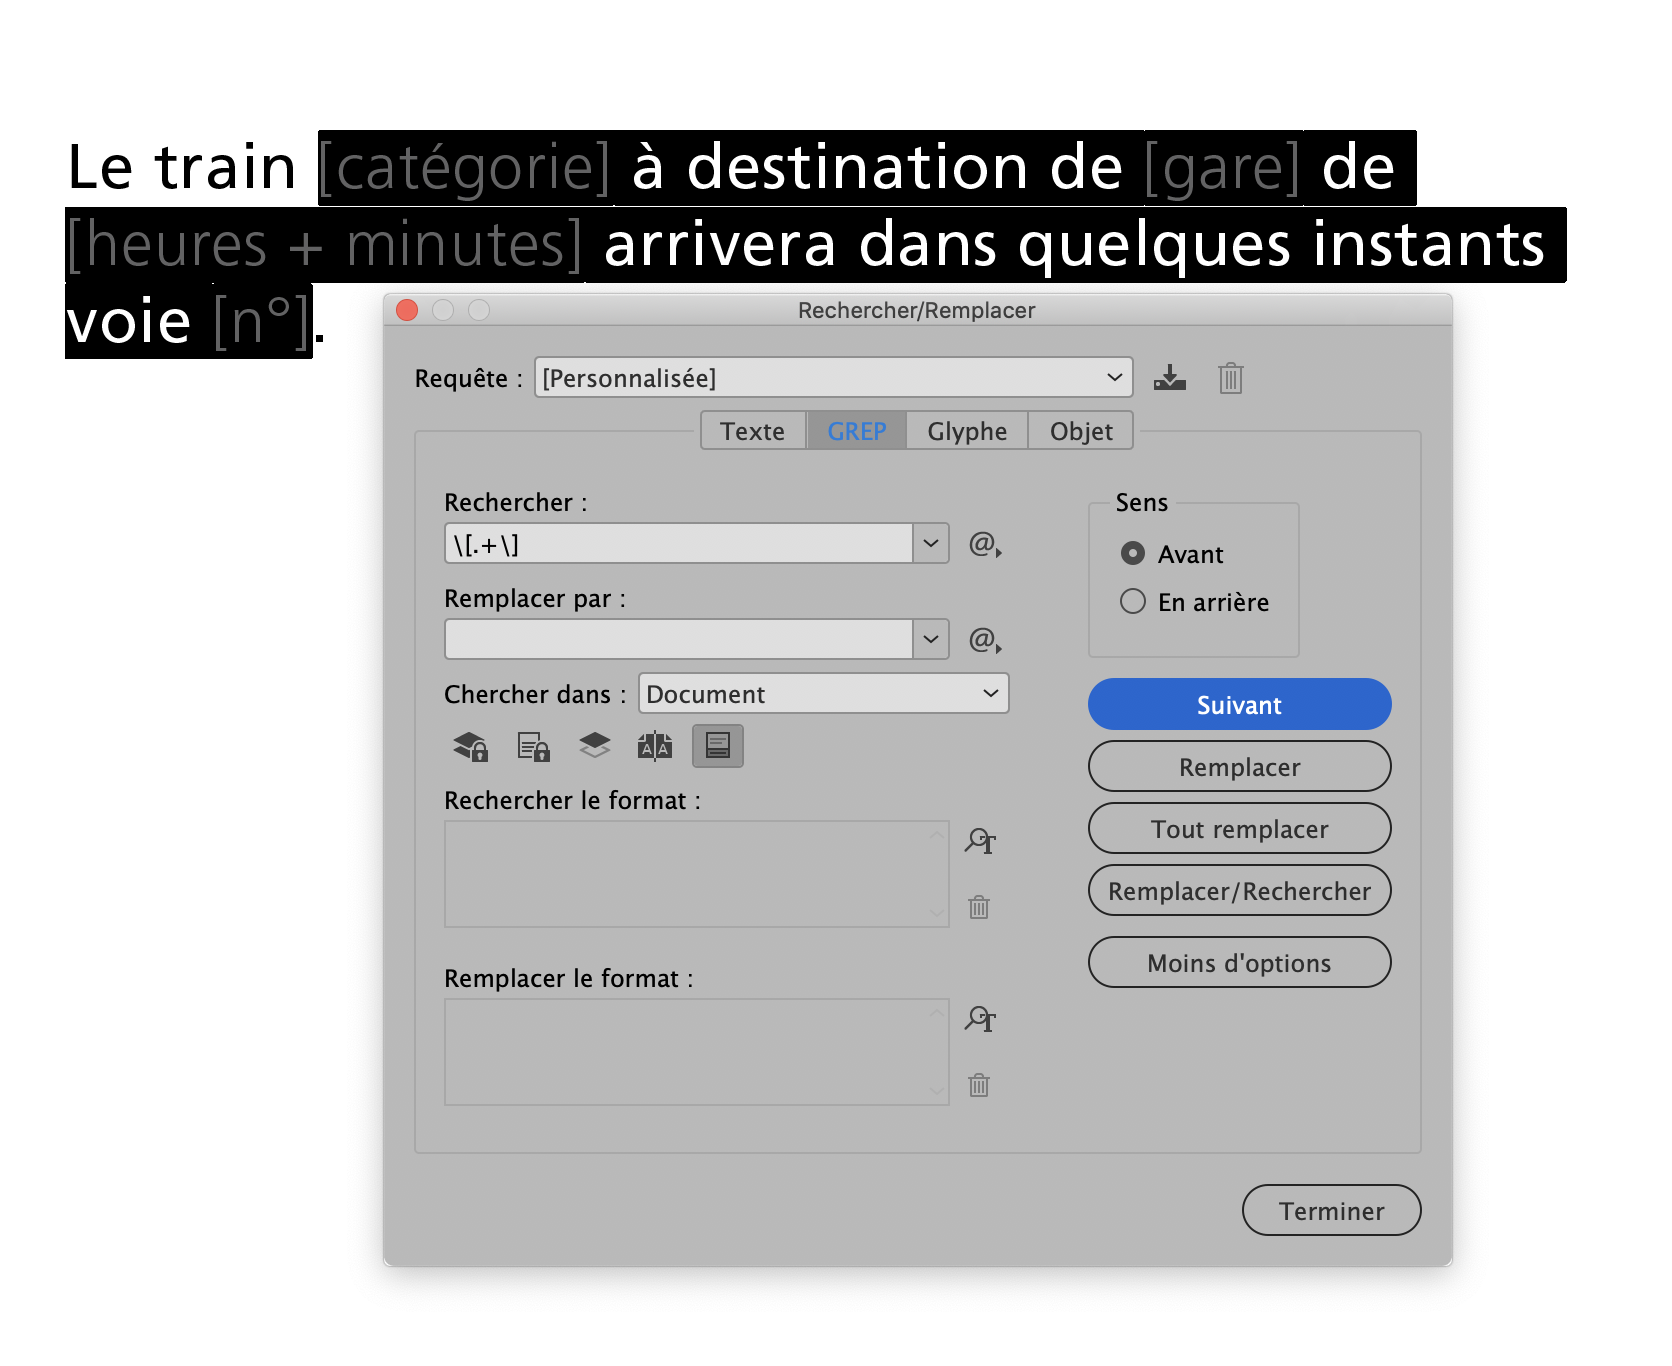
Task: Clear Rechercher le format attributes with trash icon
Action: pos(979,907)
